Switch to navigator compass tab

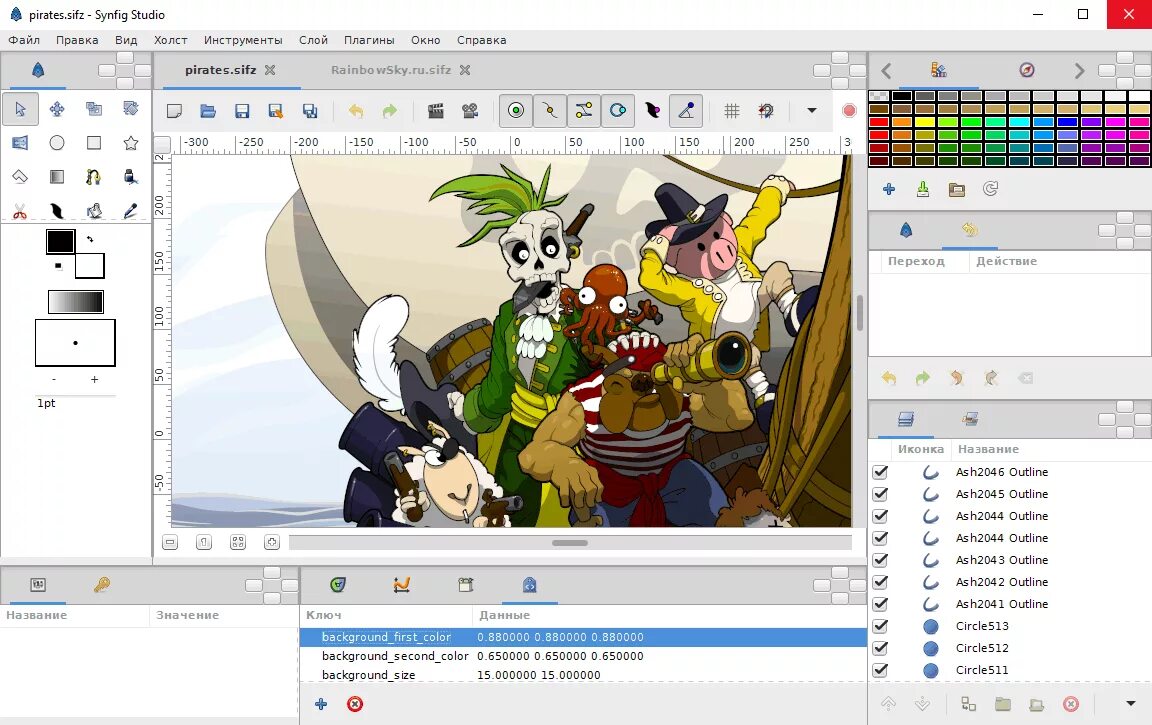click(x=1027, y=70)
